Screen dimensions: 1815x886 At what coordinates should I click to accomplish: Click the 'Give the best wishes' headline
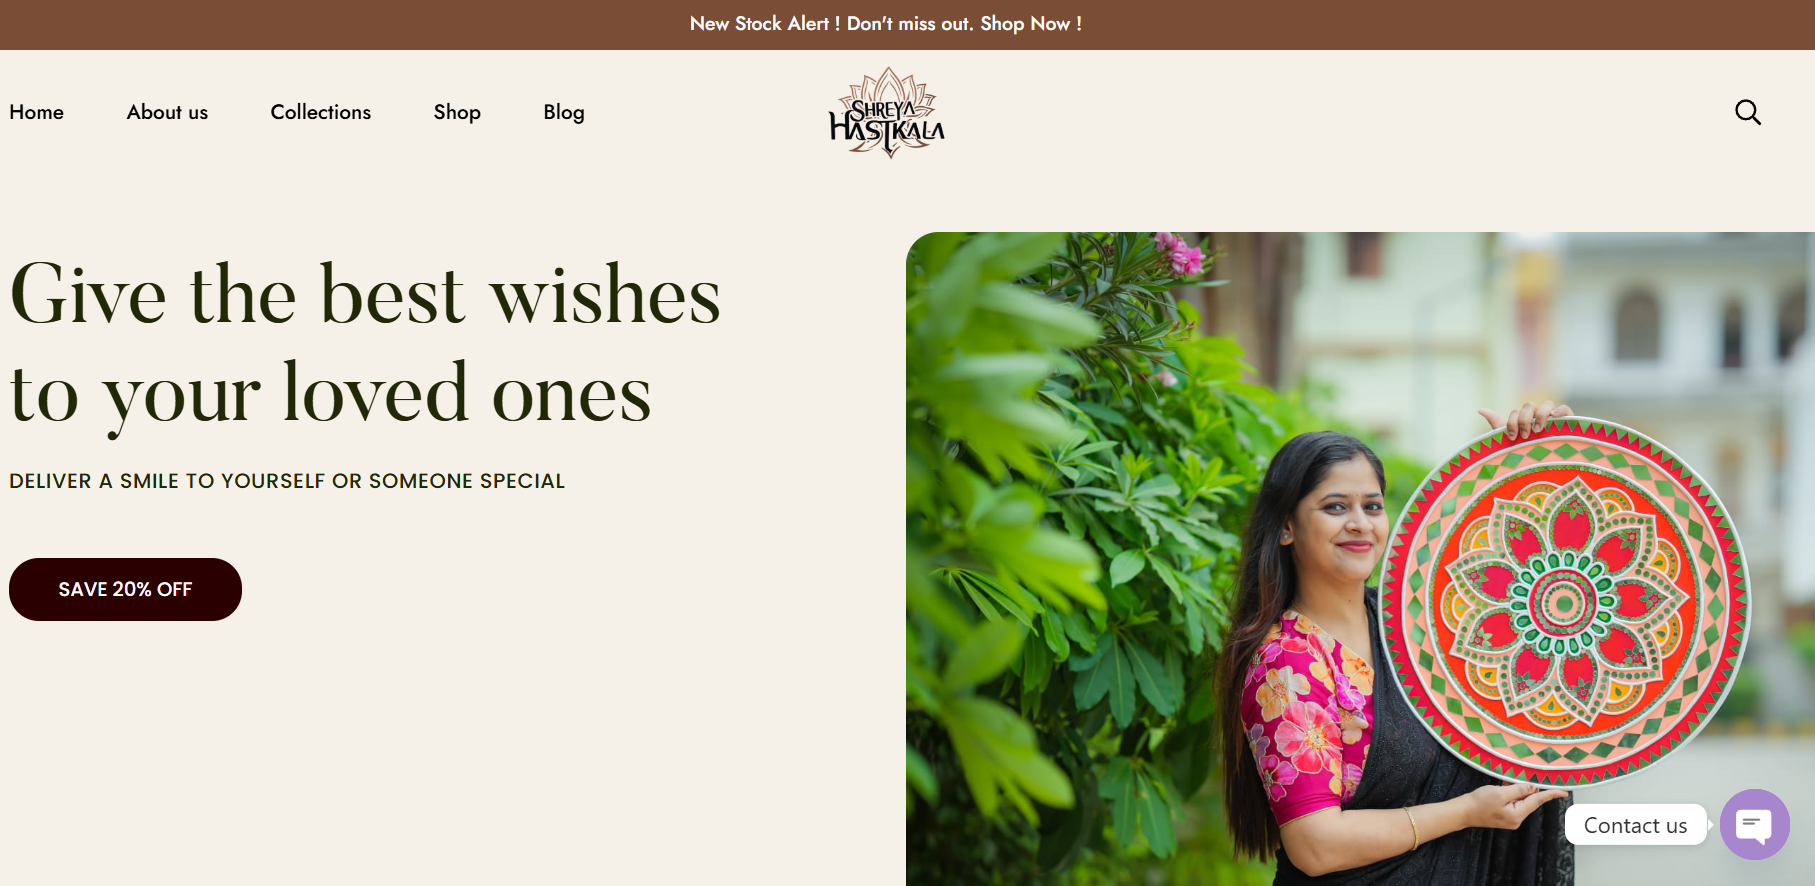(x=365, y=295)
